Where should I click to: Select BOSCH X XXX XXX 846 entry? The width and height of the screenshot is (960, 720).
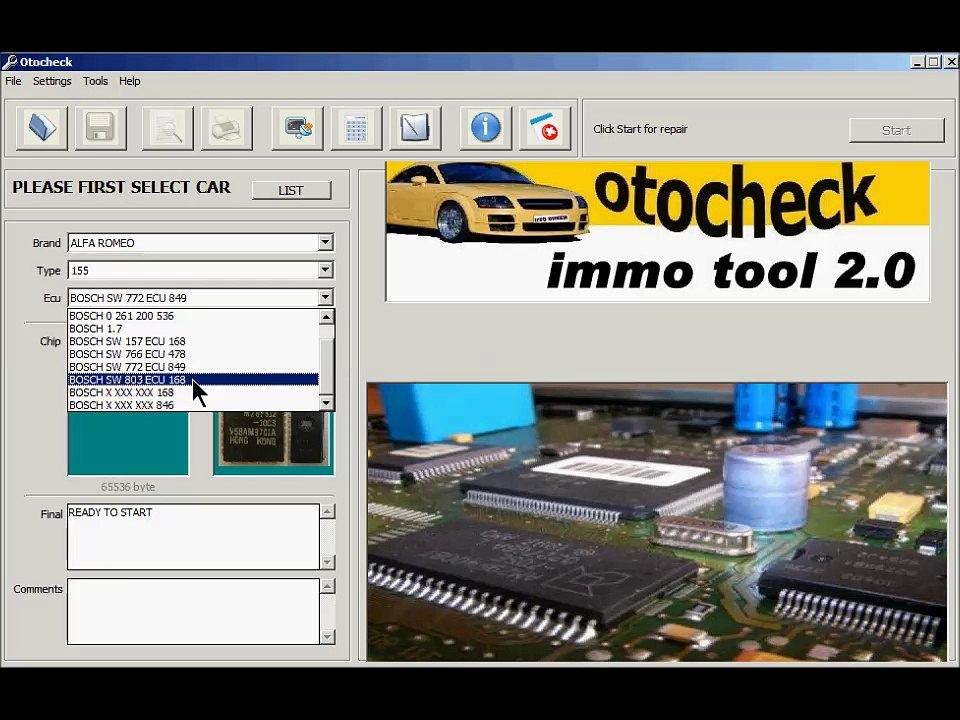193,405
